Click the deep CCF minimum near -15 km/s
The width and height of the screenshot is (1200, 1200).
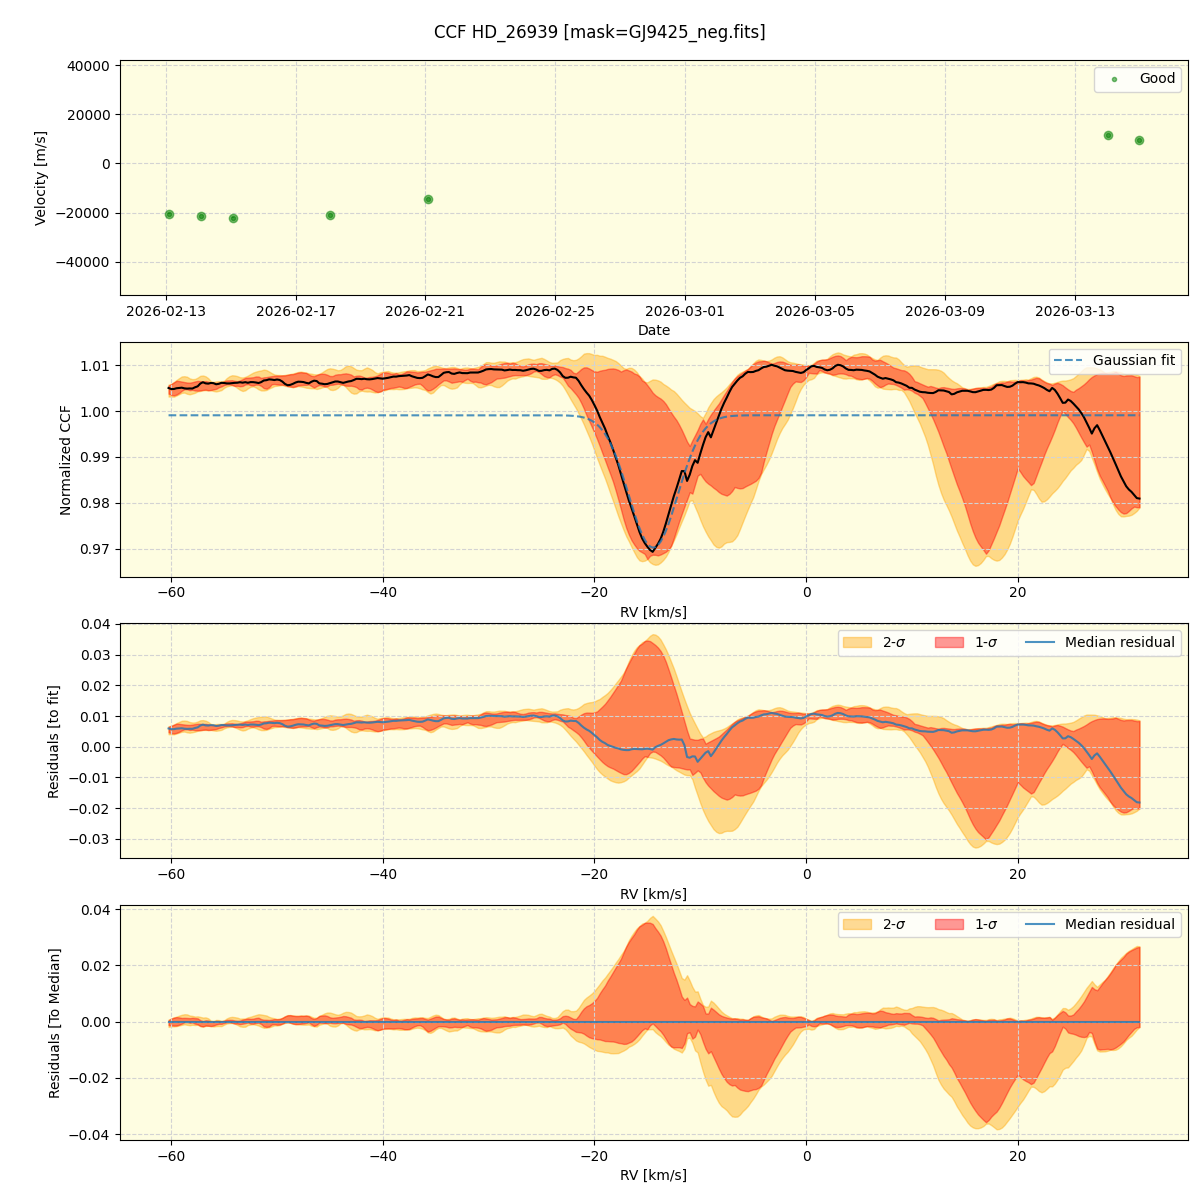coord(652,550)
